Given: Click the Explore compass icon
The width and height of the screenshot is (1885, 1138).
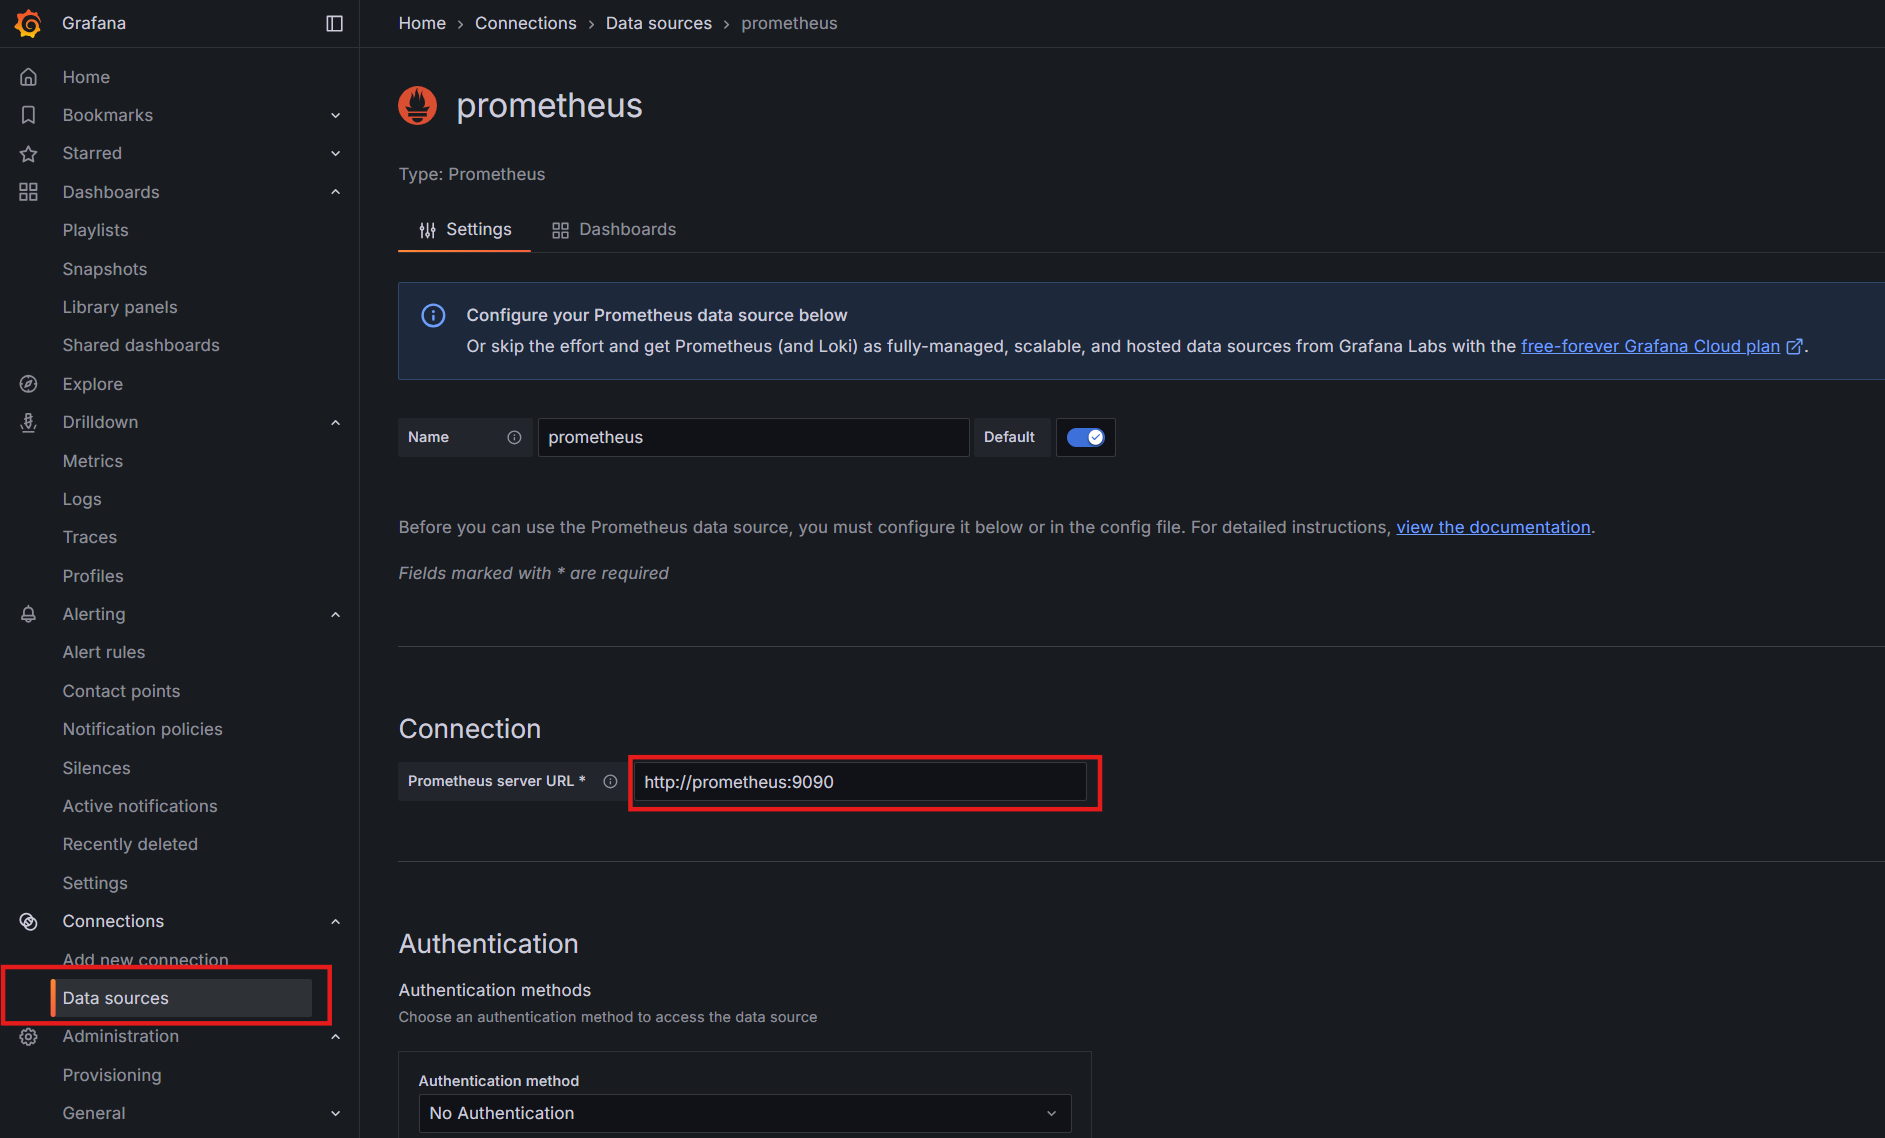Looking at the screenshot, I should pos(28,384).
